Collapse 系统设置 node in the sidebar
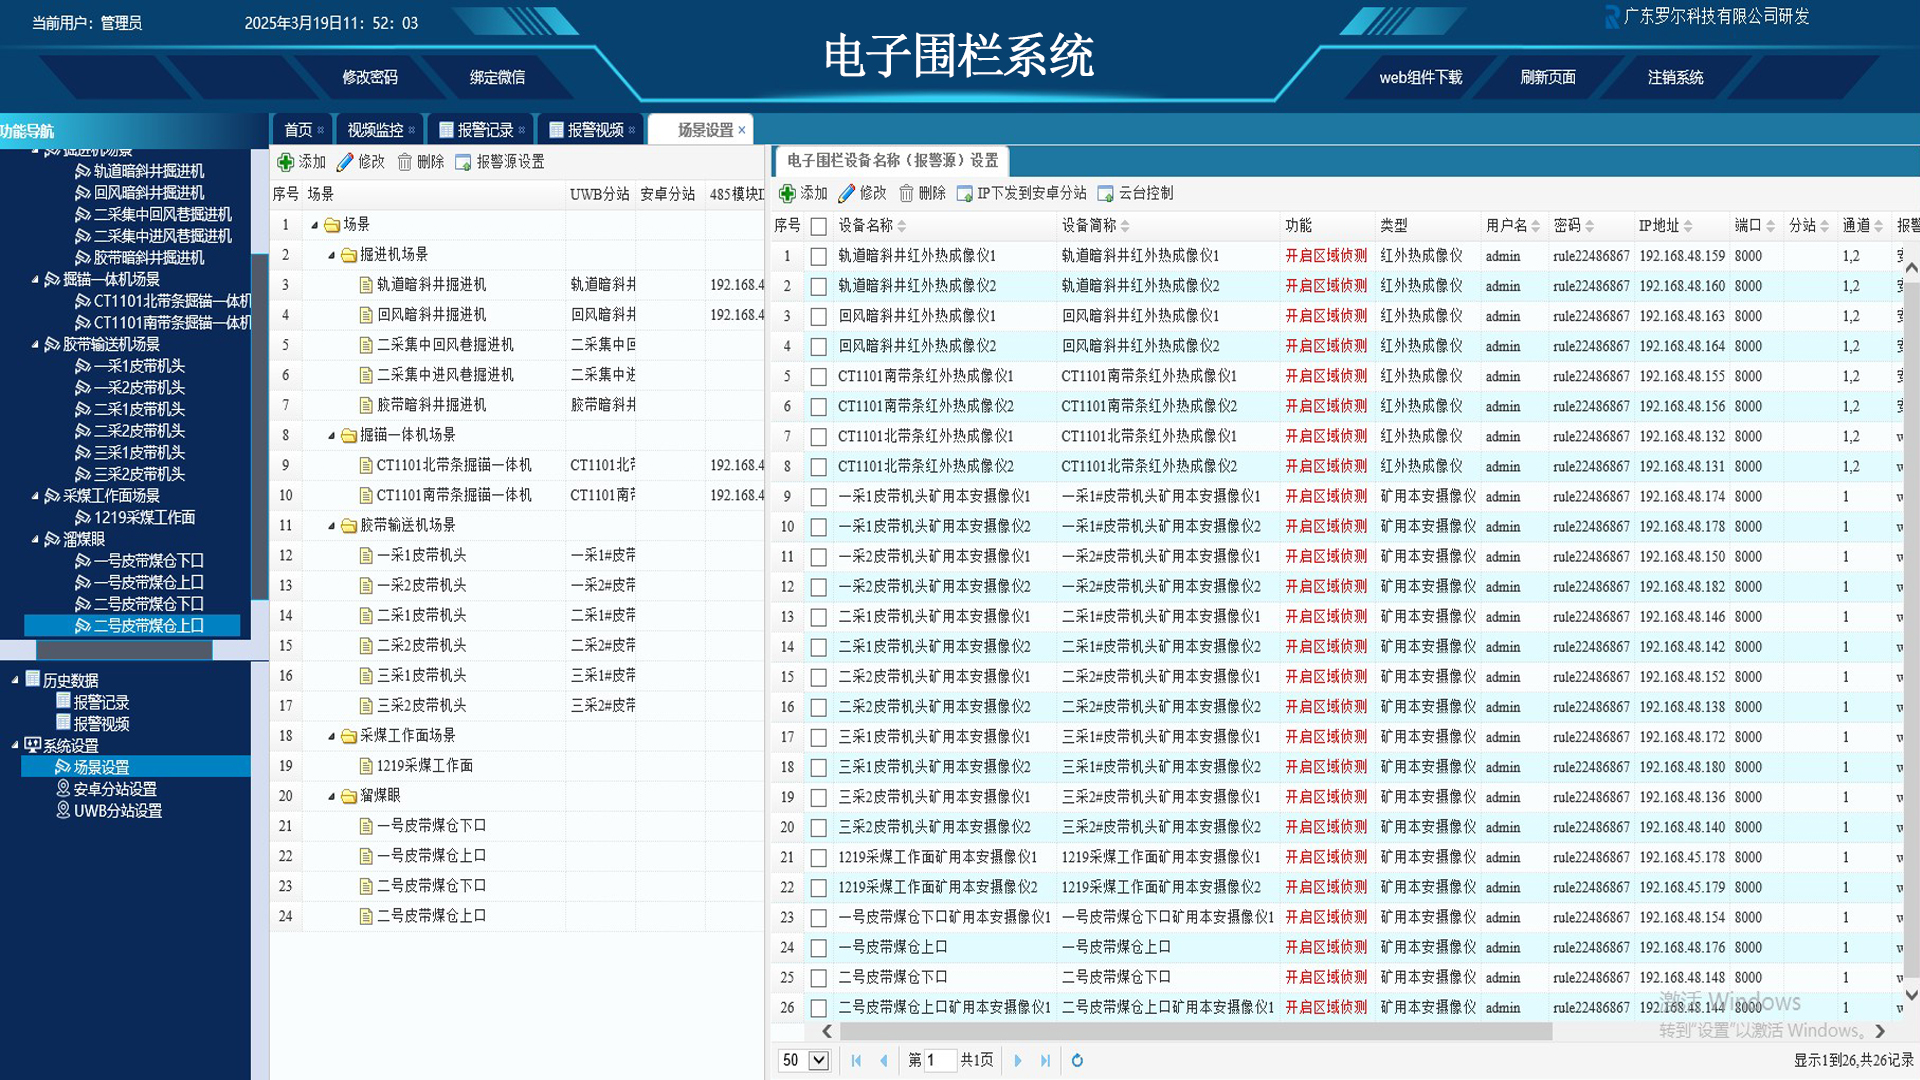 15,745
